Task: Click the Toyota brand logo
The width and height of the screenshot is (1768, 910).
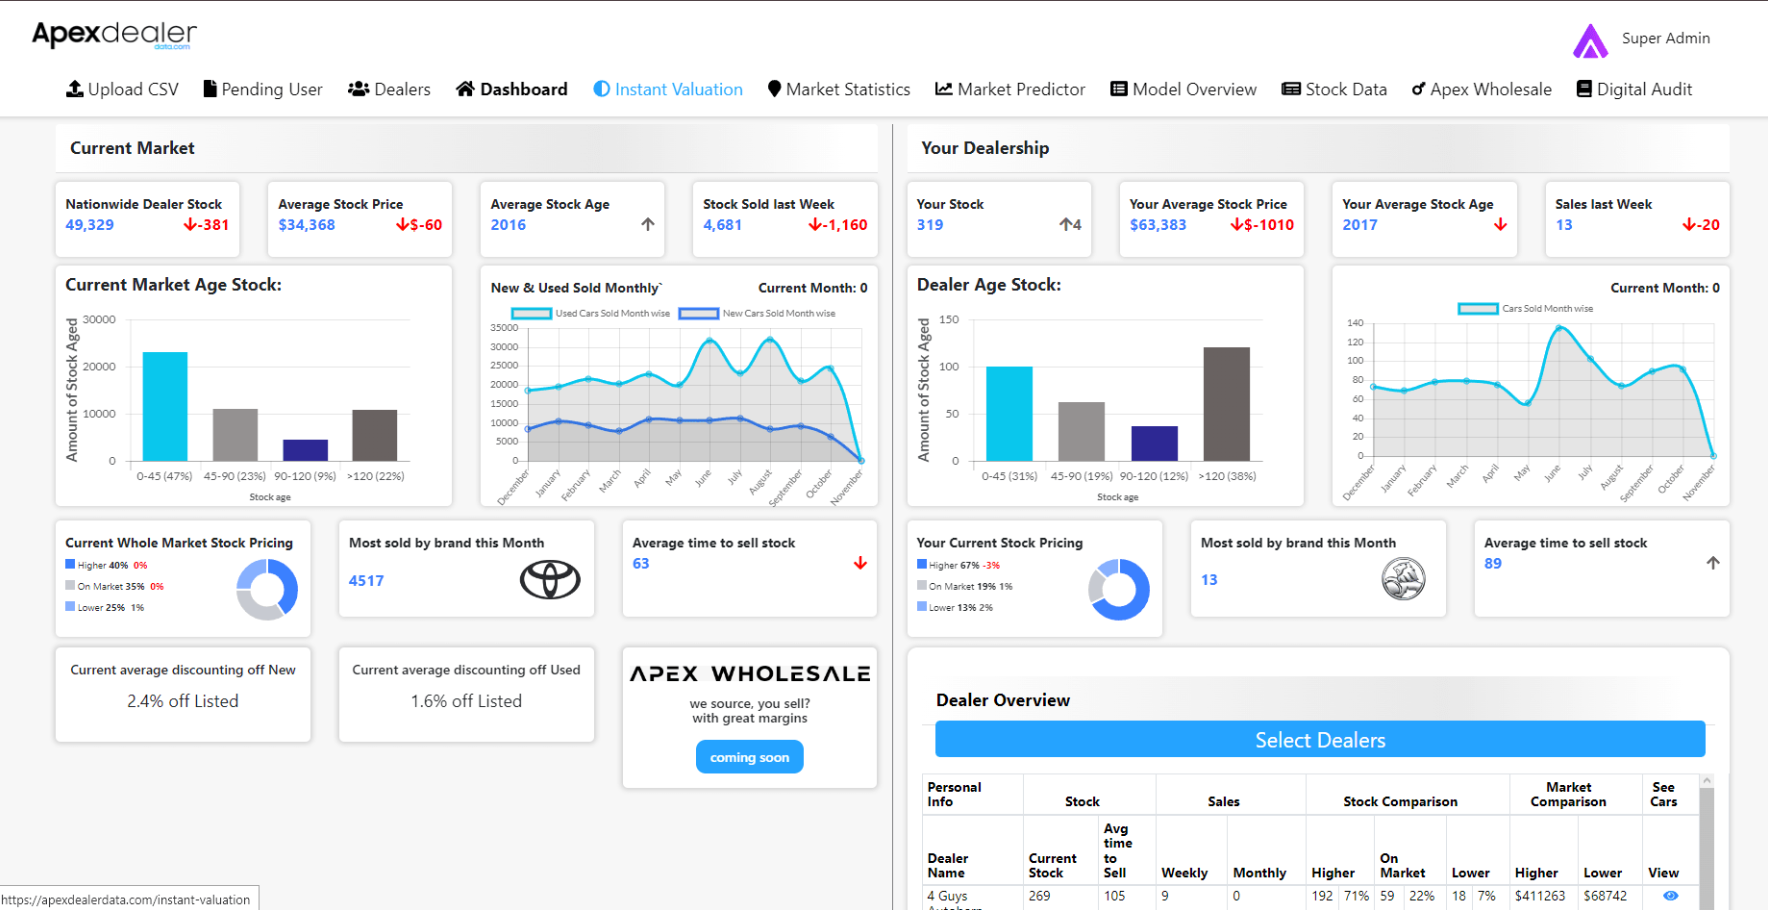Action: [550, 580]
